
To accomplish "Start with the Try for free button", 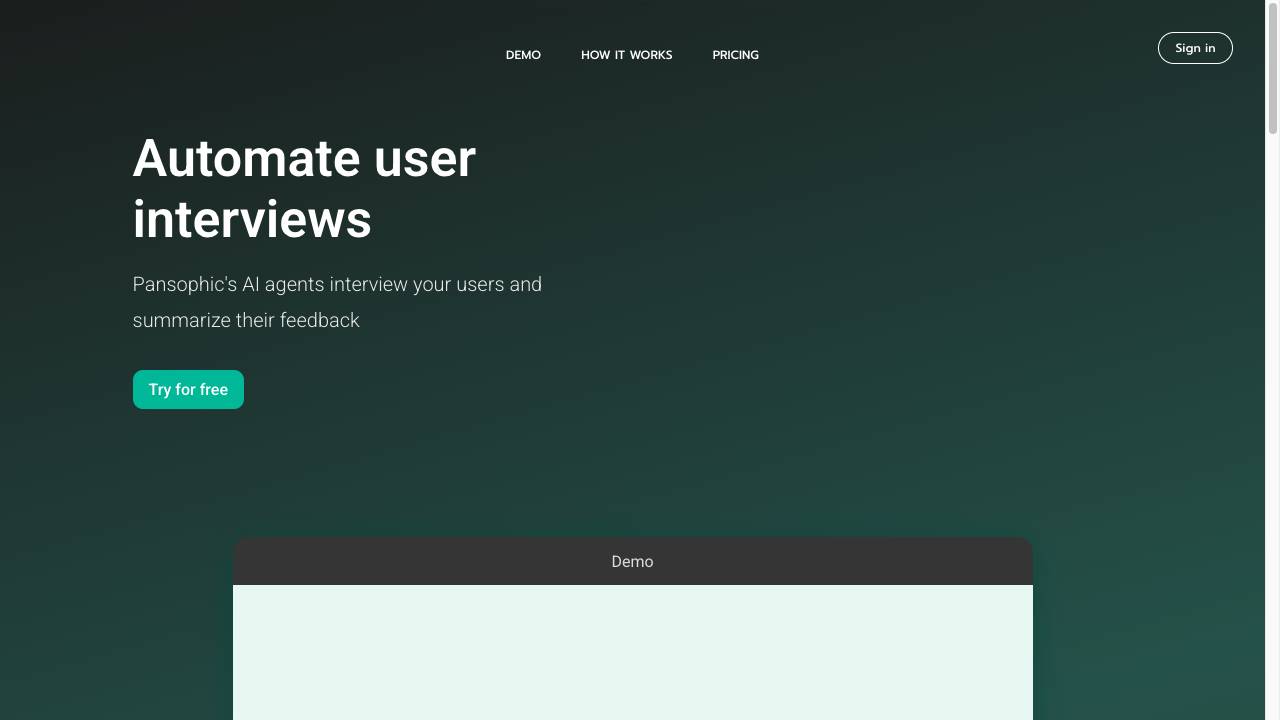I will point(188,390).
